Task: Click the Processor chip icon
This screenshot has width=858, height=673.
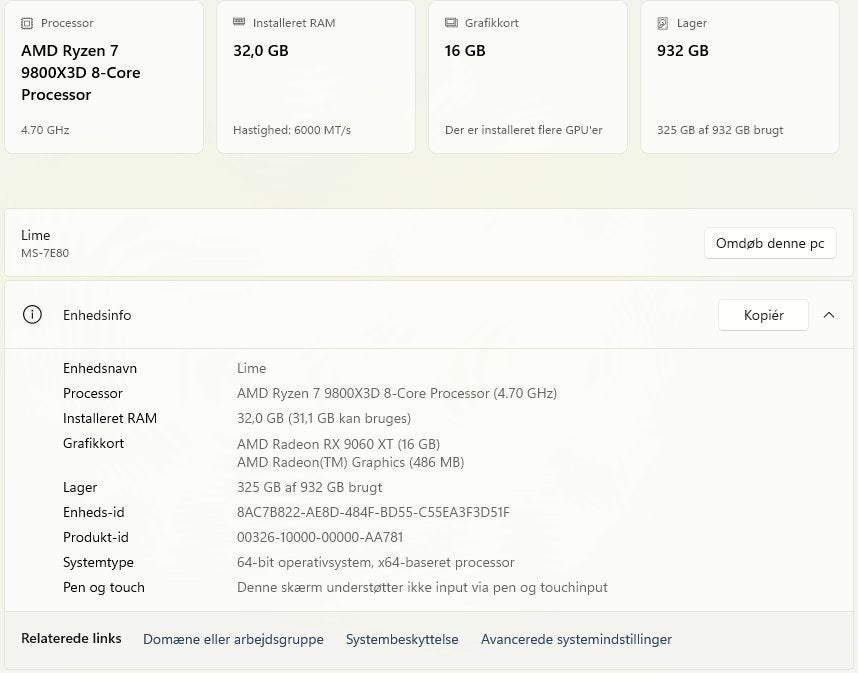Action: click(x=27, y=23)
